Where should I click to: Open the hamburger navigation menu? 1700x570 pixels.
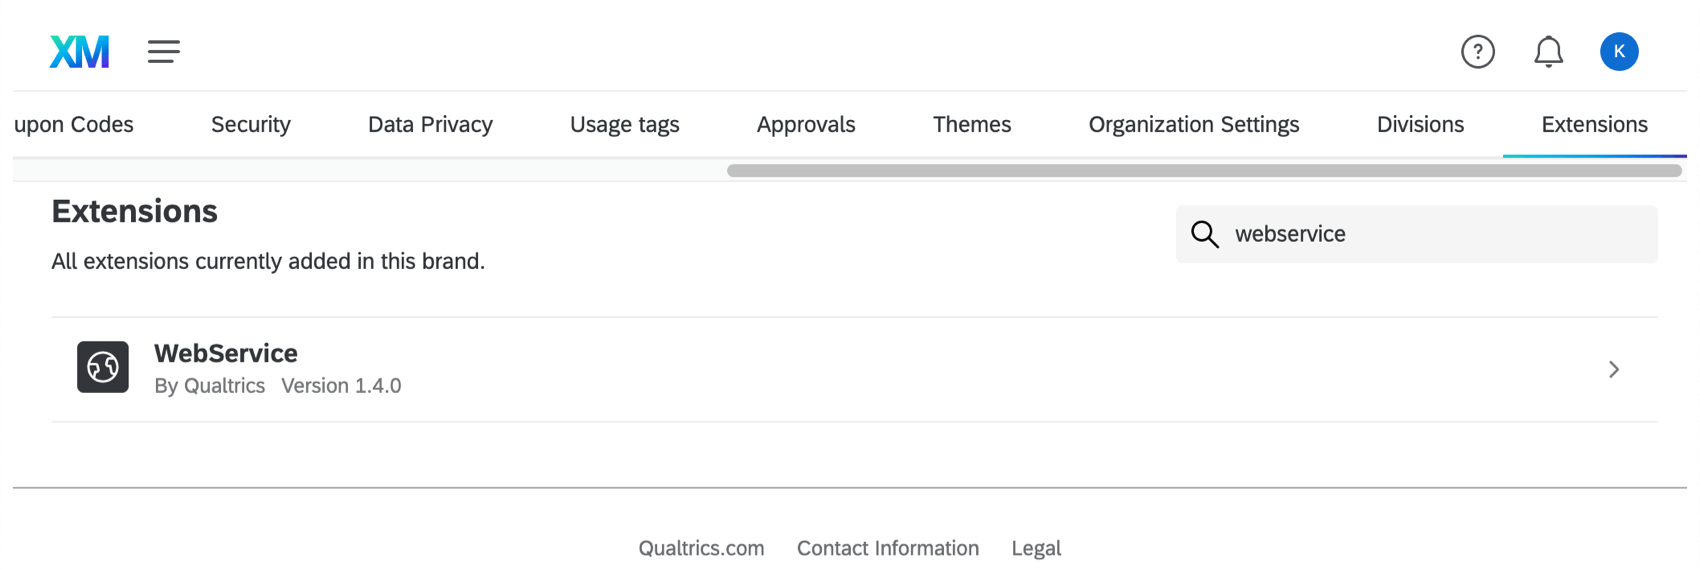[164, 52]
